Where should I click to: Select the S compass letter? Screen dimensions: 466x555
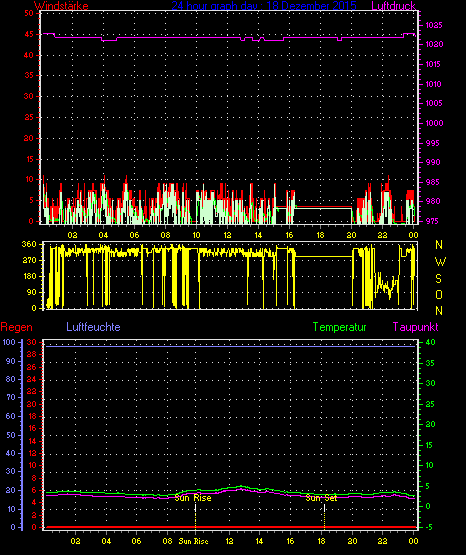(x=438, y=279)
